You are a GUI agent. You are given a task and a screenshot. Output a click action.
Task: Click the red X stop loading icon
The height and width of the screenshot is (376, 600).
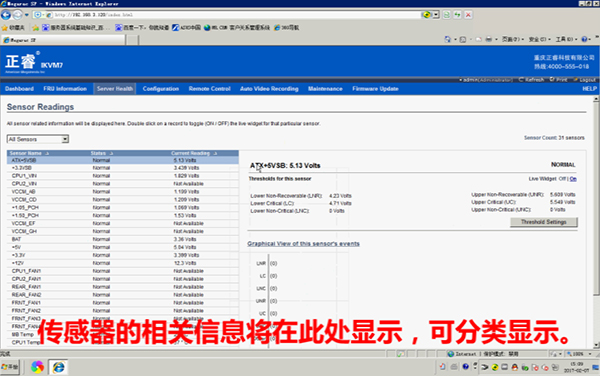point(468,15)
